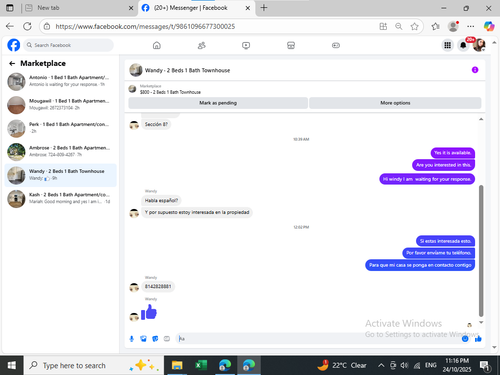Open Facebook Home feed icon
Viewport: 500px width, 375px height.
tap(157, 45)
